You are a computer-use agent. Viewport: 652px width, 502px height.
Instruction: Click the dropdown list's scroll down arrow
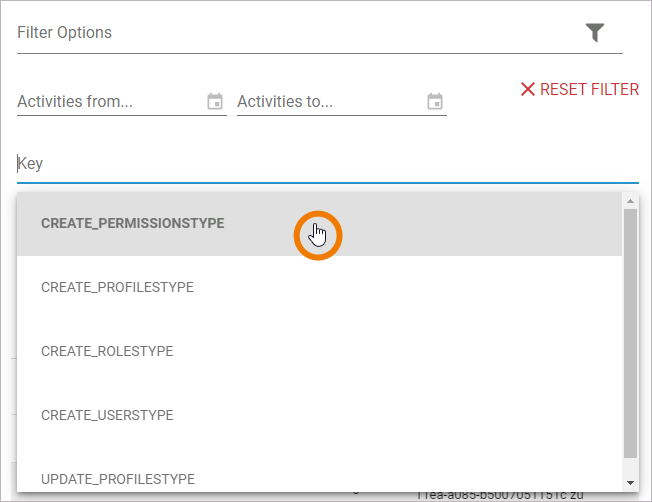(x=630, y=483)
